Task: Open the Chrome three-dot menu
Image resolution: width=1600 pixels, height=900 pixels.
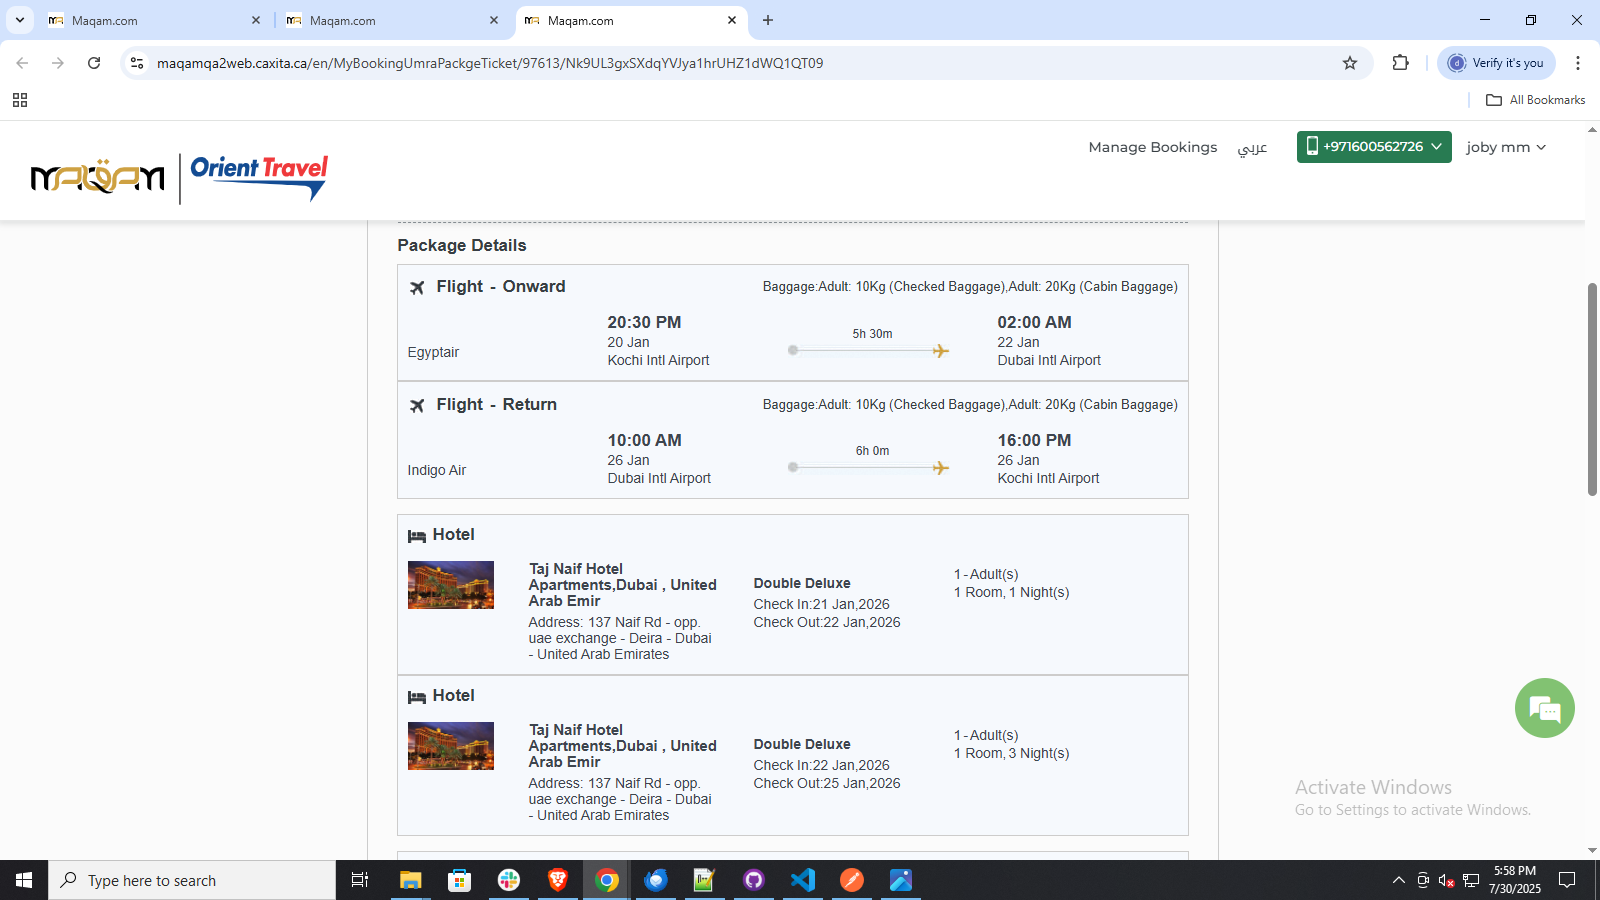Action: (x=1578, y=63)
